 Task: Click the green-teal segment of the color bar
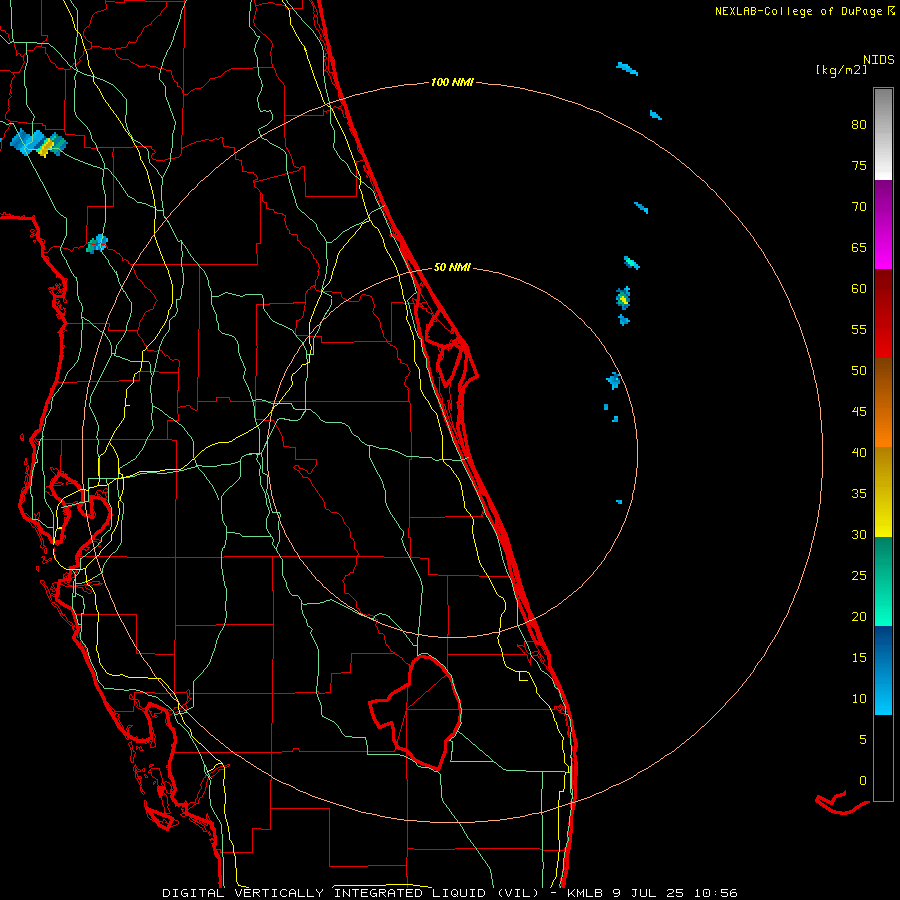coord(883,581)
